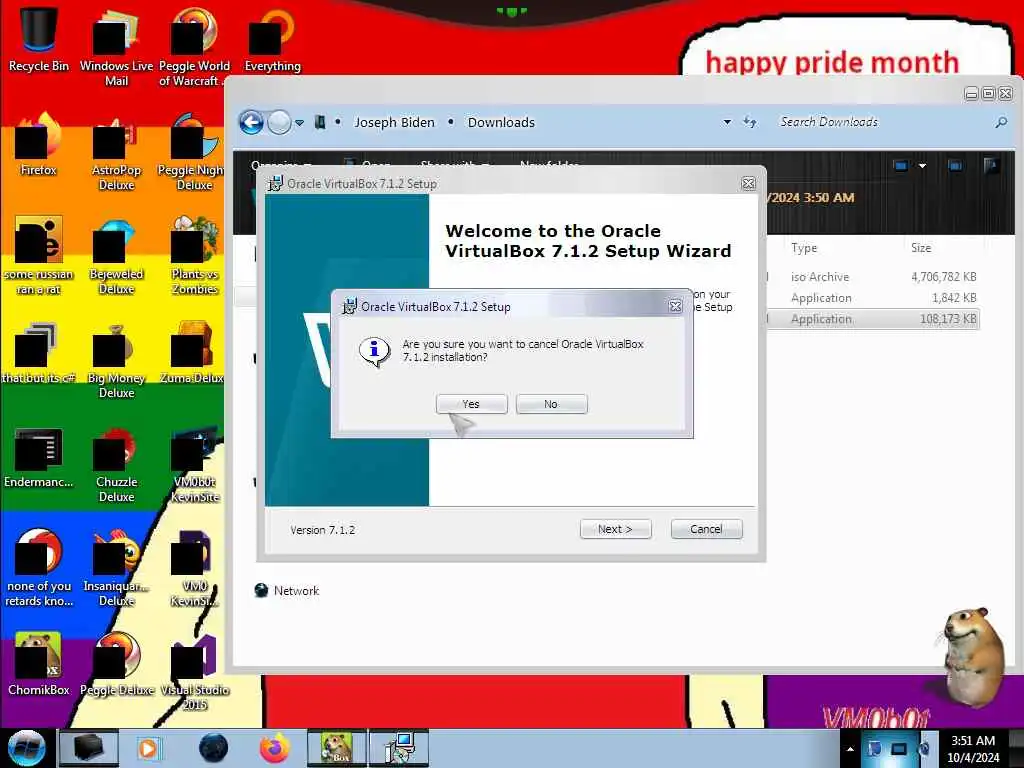
Task: Click media player icon in taskbar
Action: pos(148,748)
